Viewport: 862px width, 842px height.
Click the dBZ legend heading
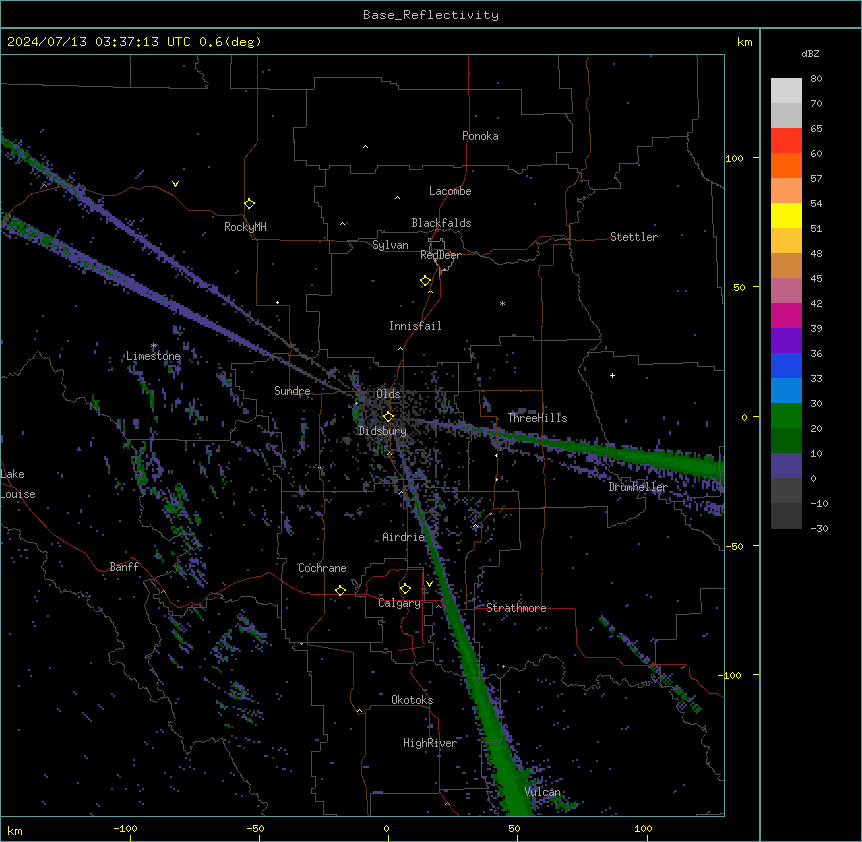810,54
